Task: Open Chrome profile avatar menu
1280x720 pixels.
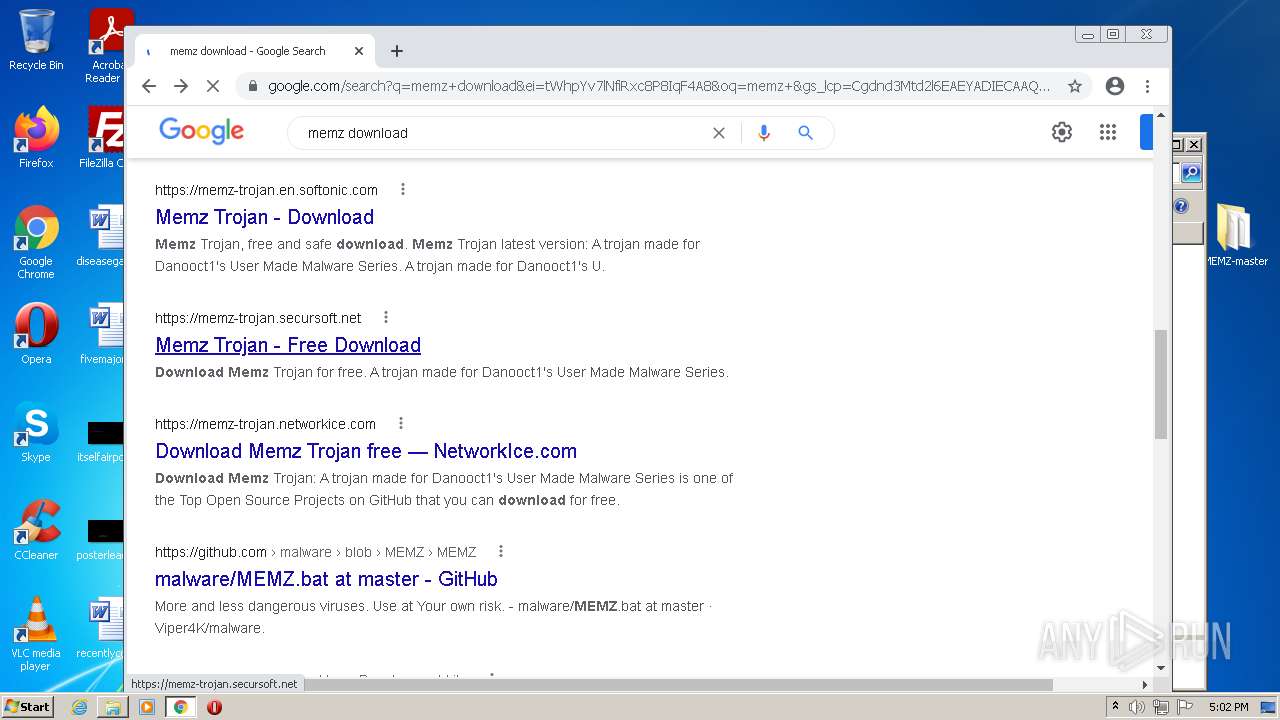Action: pyautogui.click(x=1115, y=86)
